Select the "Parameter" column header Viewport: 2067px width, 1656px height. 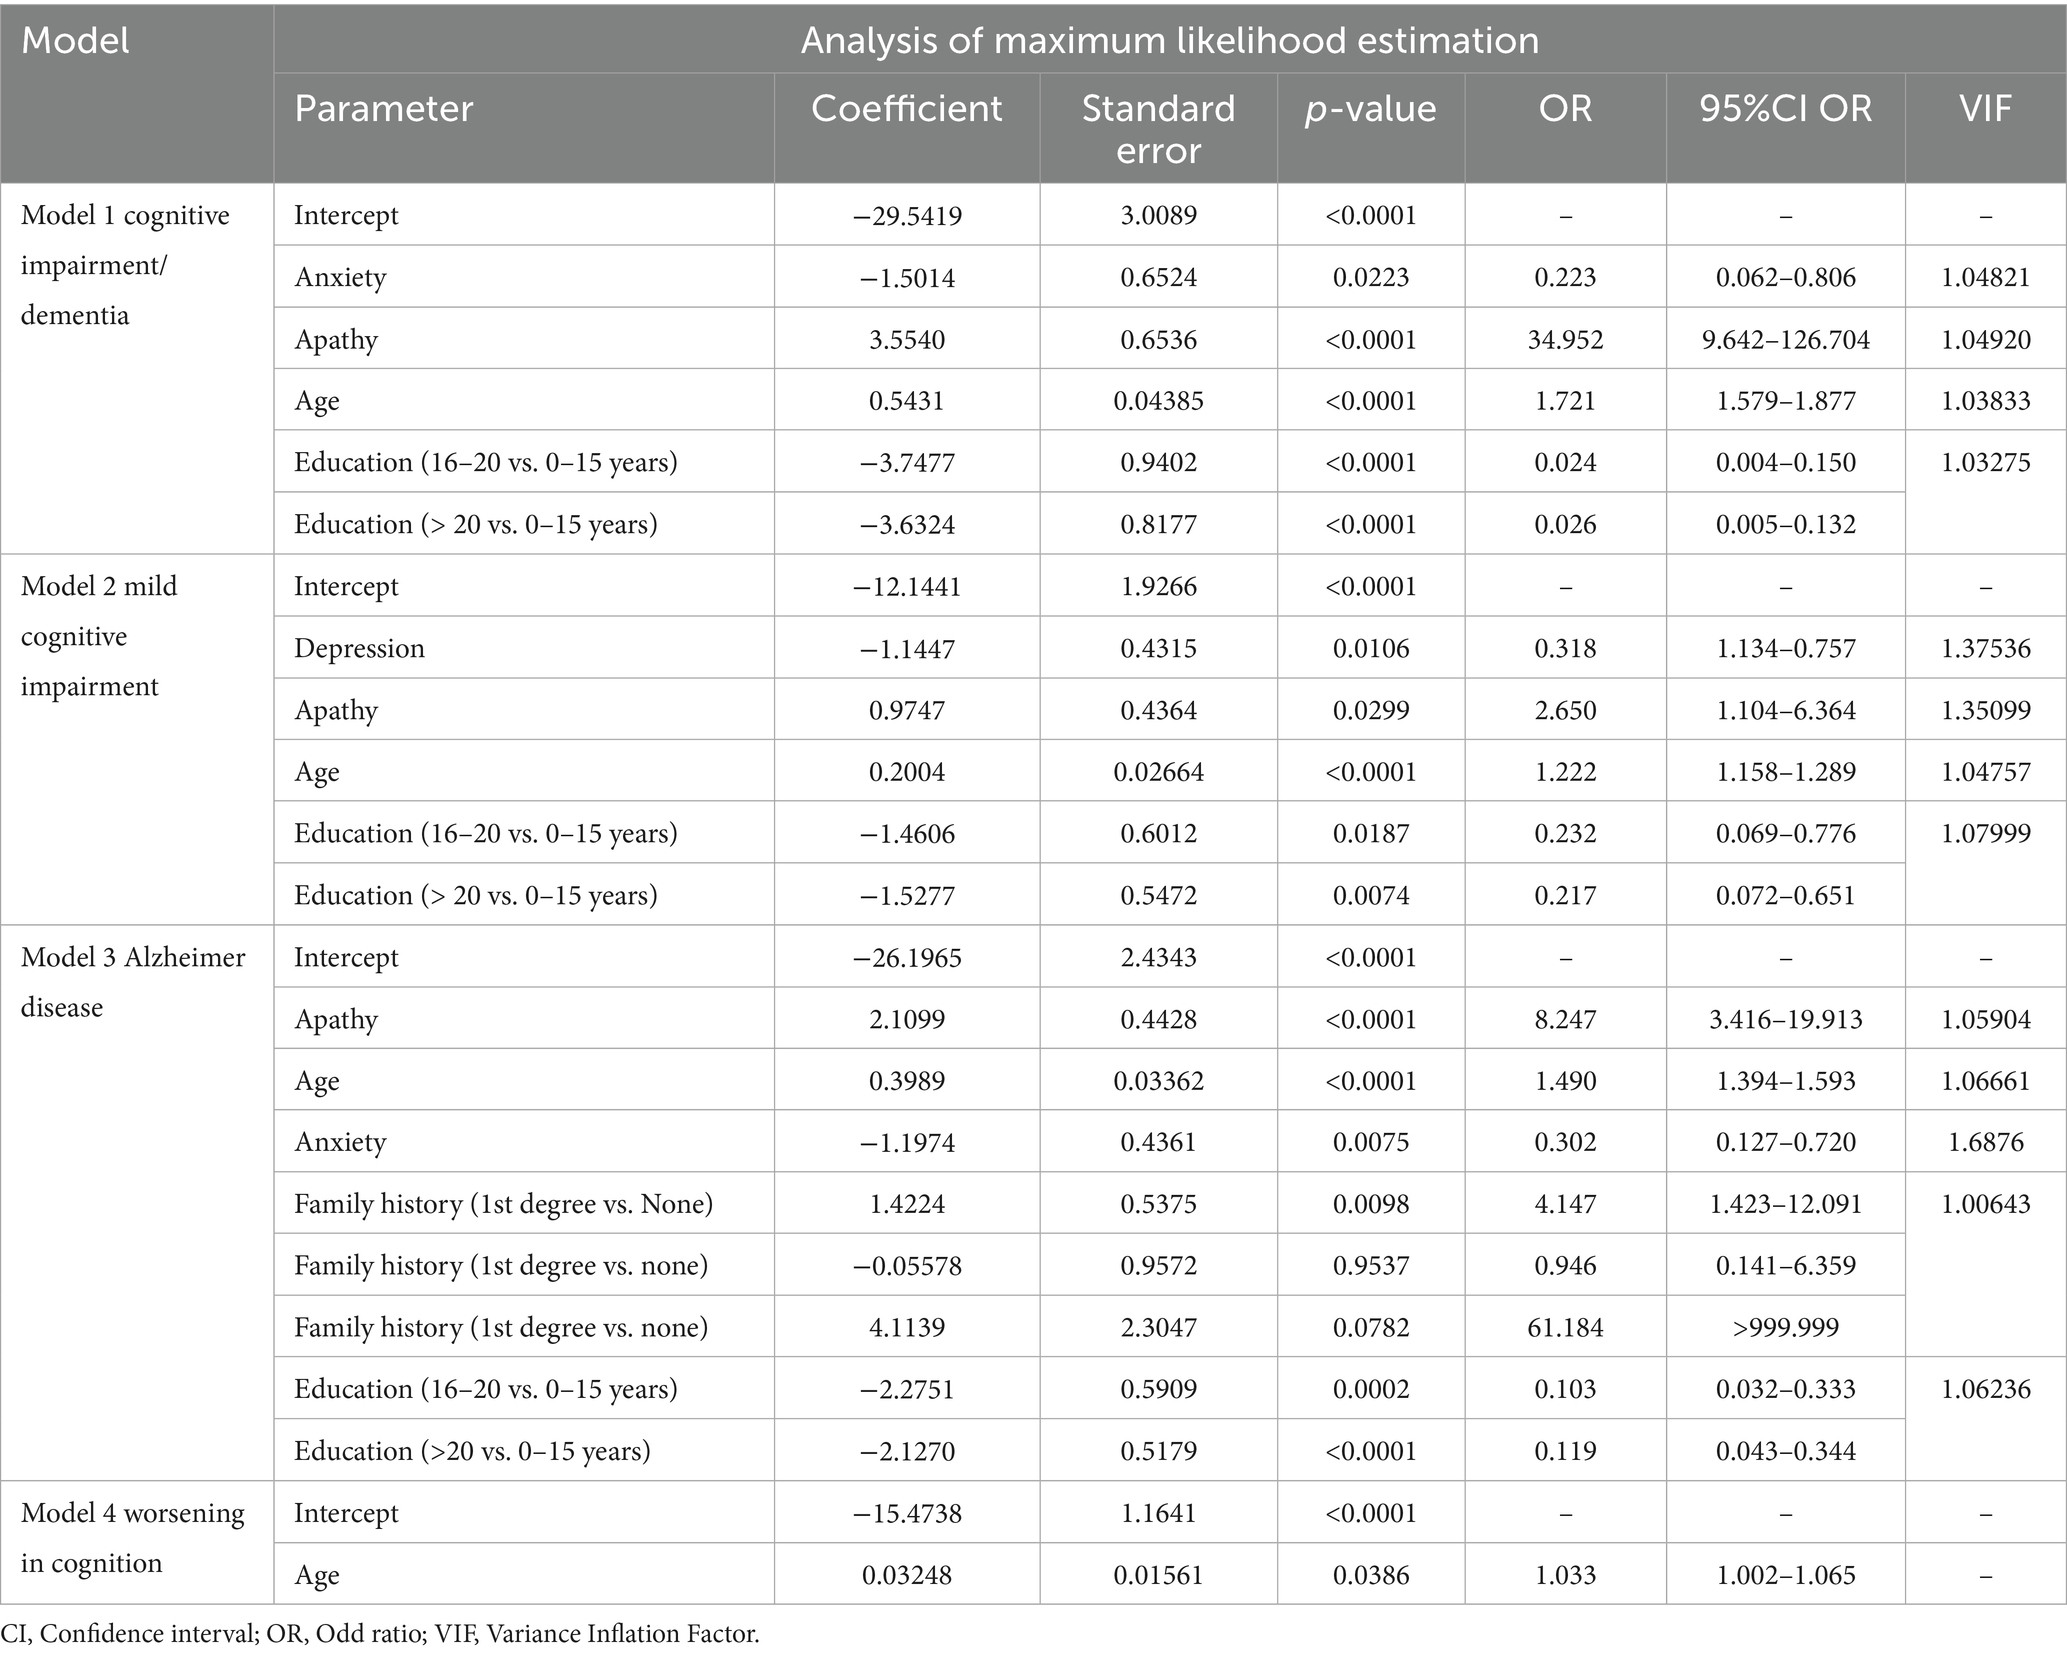383,109
